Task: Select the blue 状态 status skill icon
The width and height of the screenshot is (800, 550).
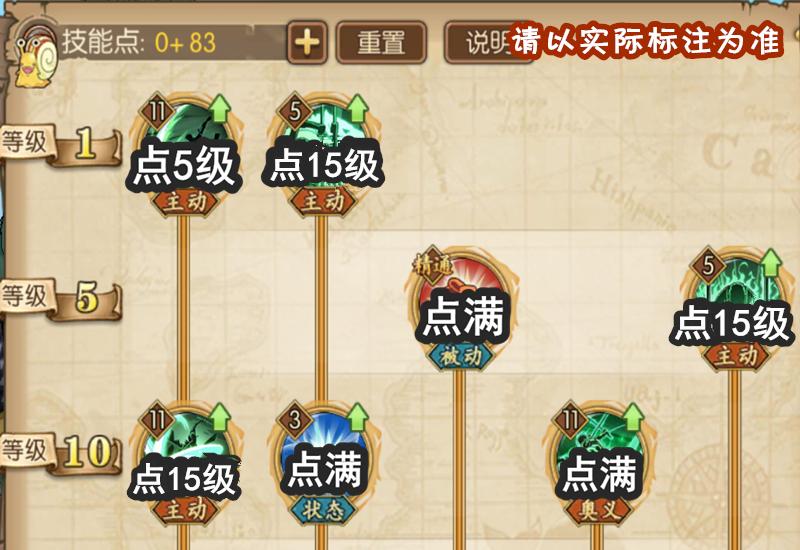Action: [x=323, y=463]
